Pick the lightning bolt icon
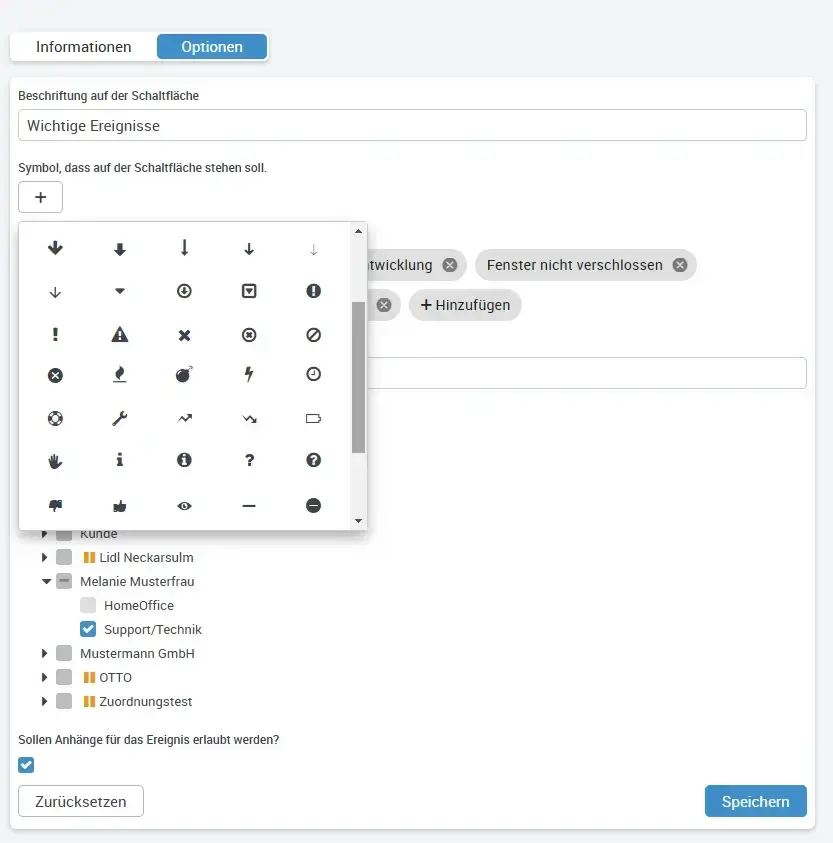 [249, 375]
